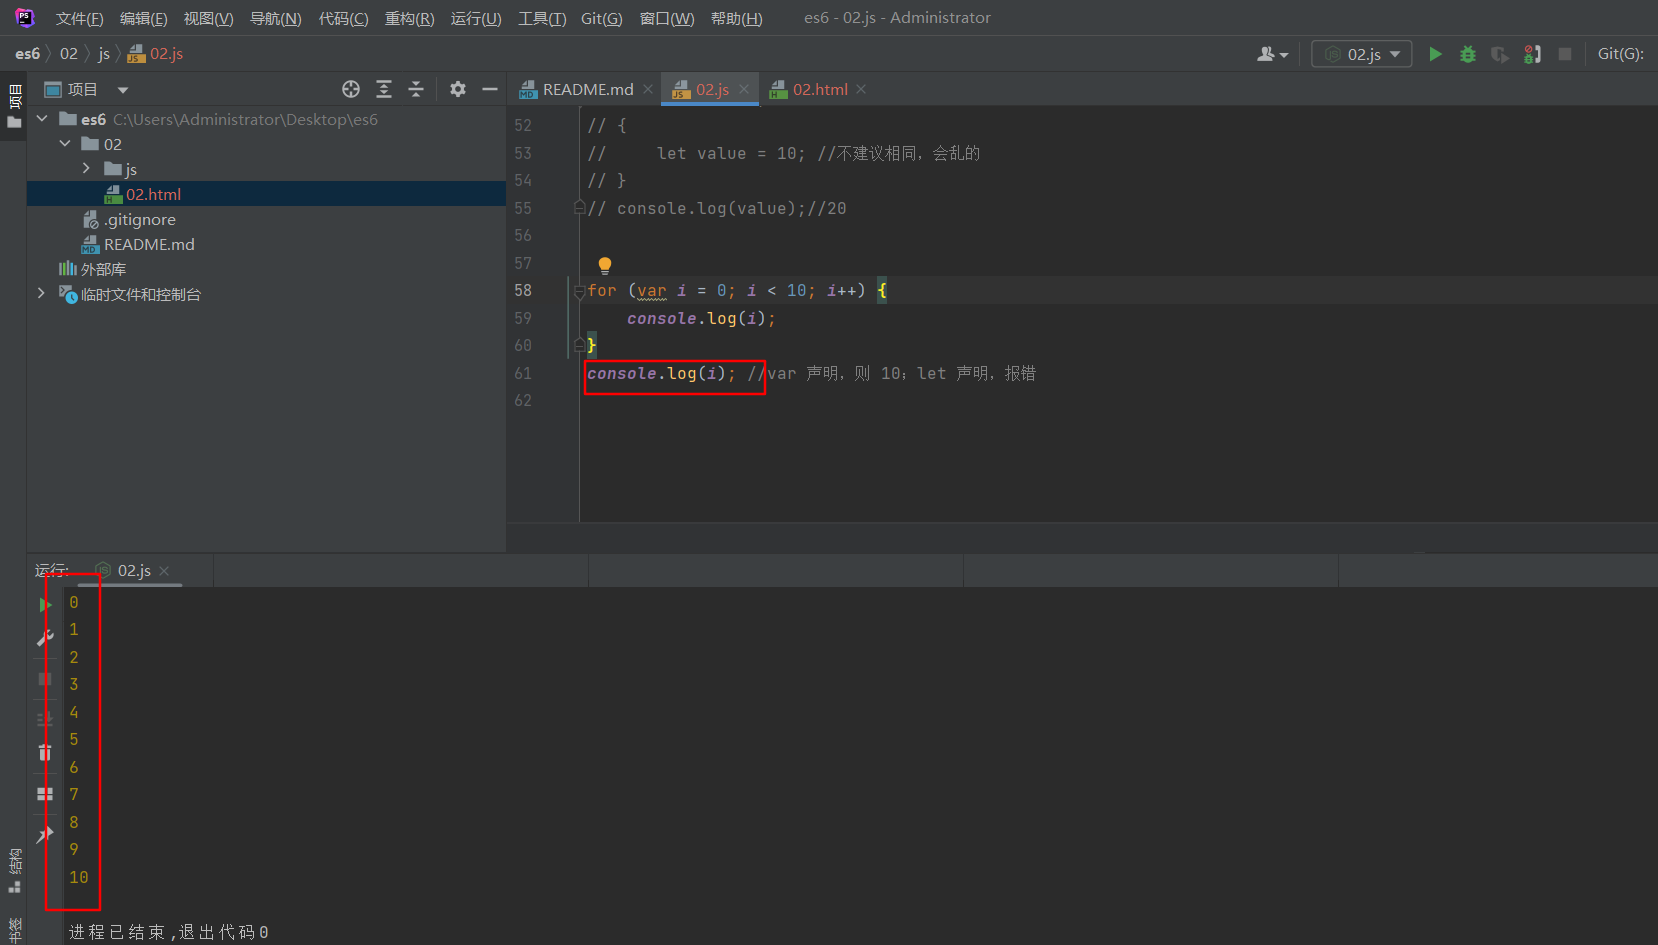Open the 视图(V) menu
Image resolution: width=1658 pixels, height=945 pixels.
pos(208,19)
